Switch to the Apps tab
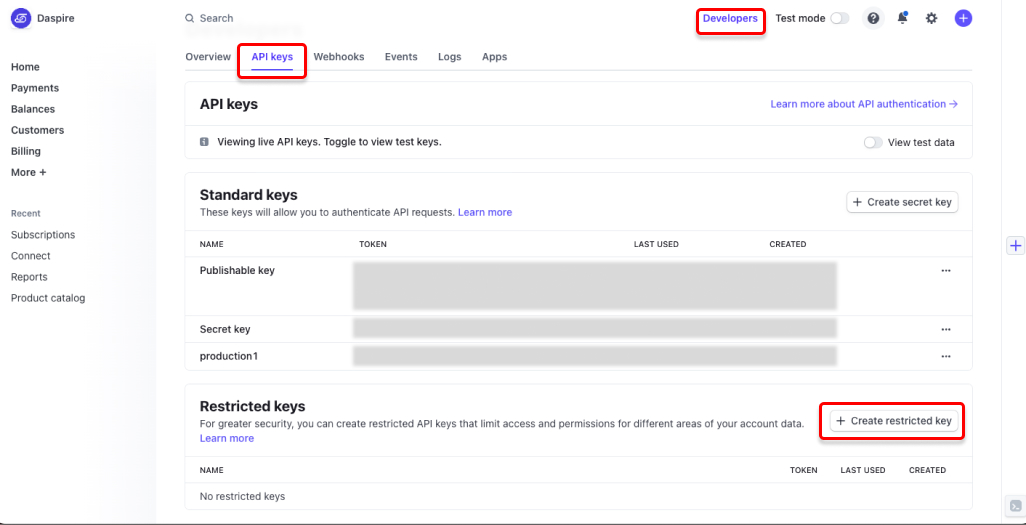This screenshot has width=1026, height=525. tap(495, 57)
